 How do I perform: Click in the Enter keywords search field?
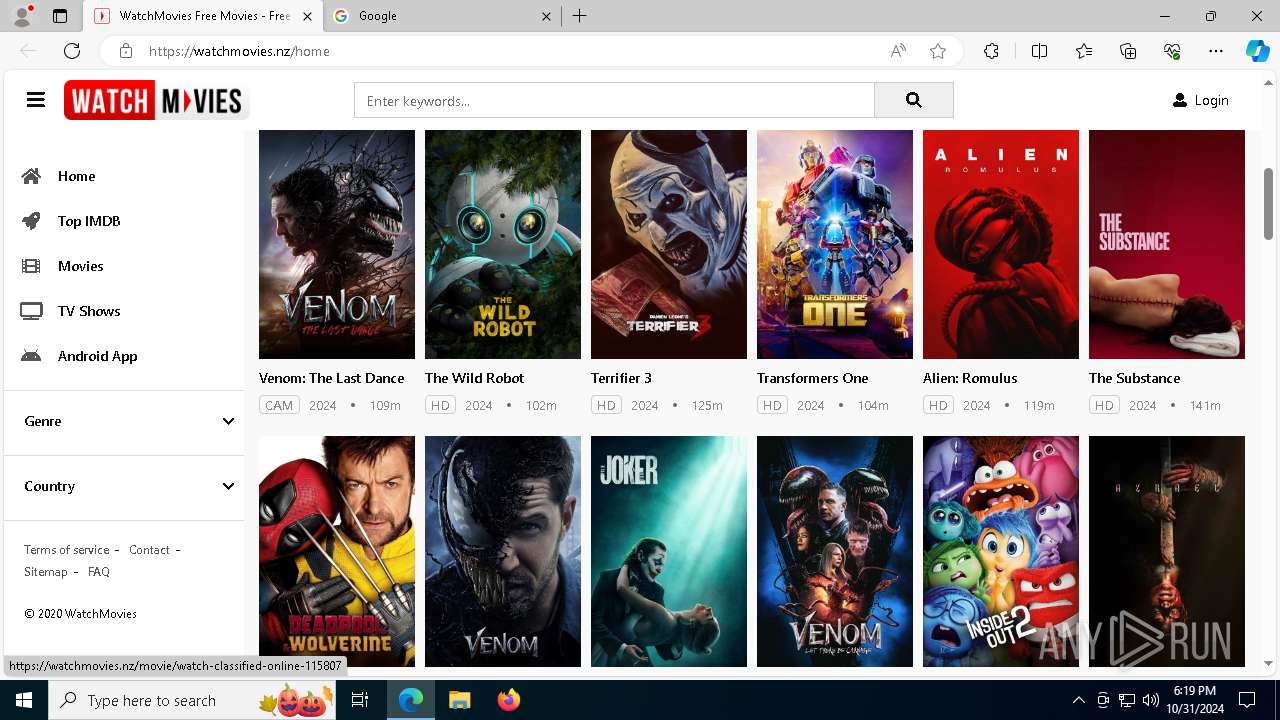pos(614,100)
